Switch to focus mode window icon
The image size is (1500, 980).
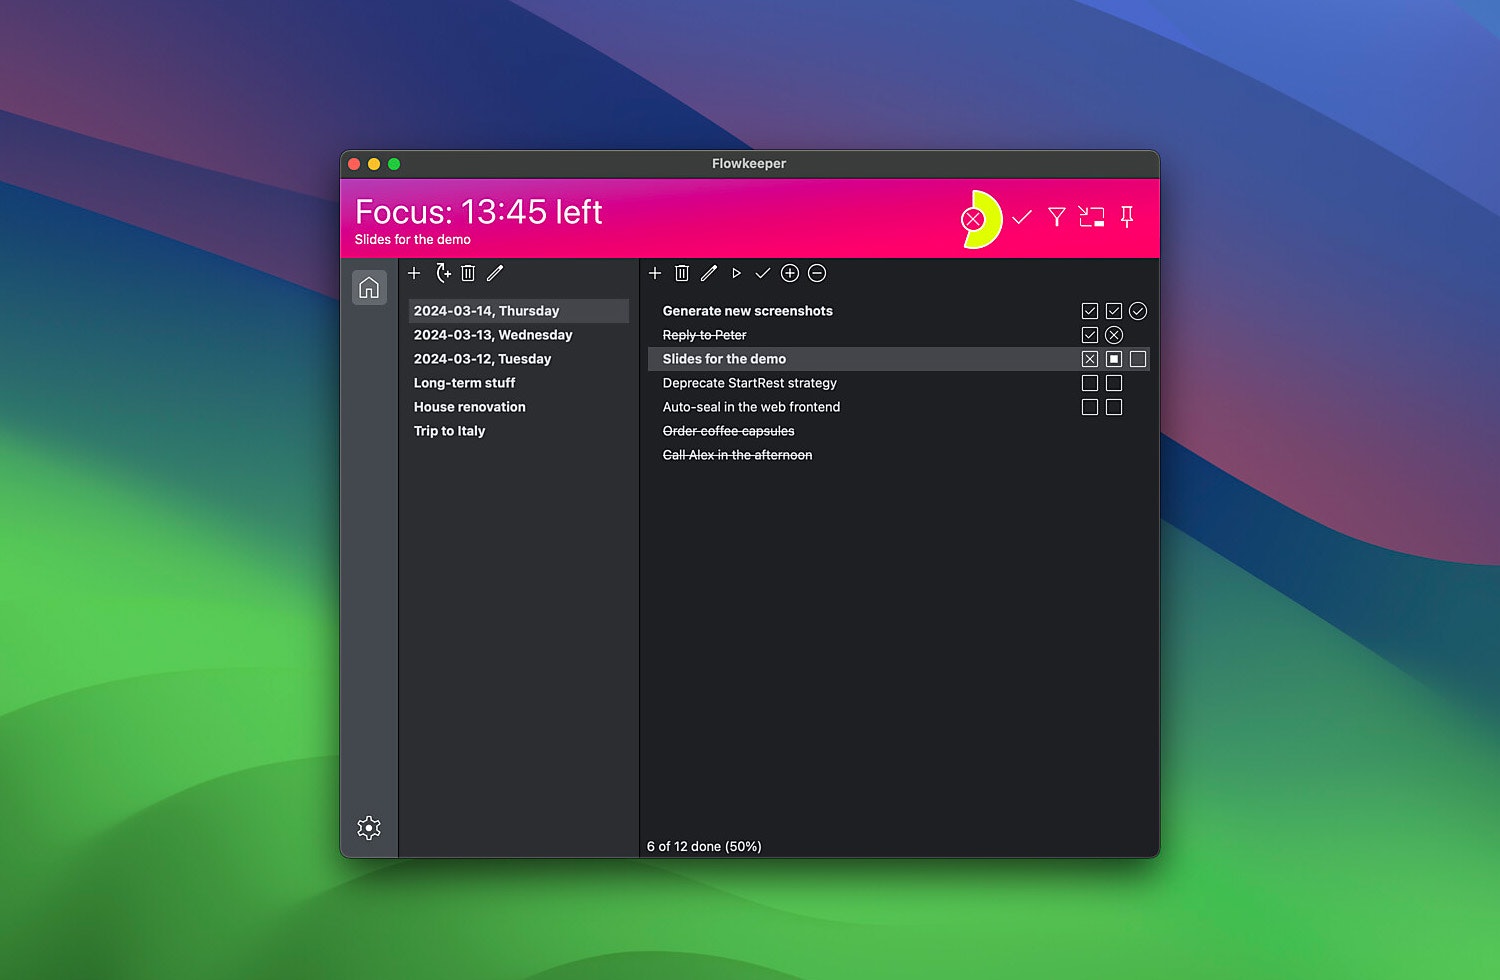1092,217
